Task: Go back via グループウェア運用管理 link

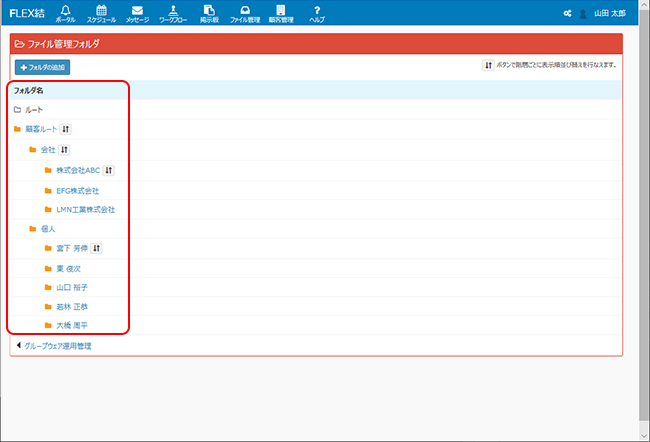Action: click(58, 346)
